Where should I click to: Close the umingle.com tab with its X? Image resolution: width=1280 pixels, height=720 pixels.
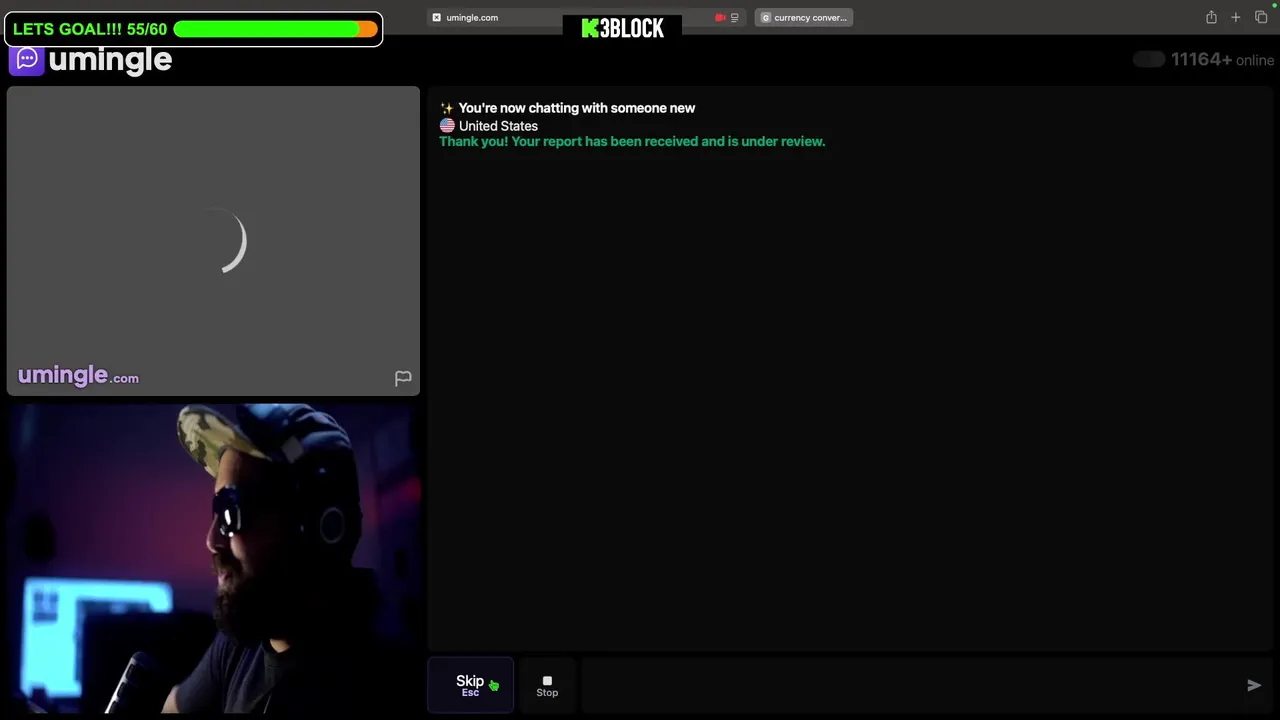(x=436, y=17)
